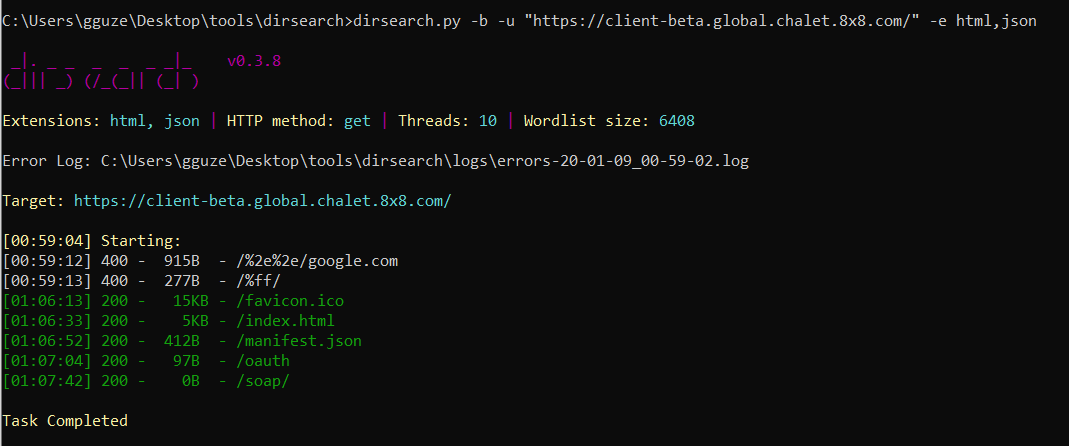Click the /oauth result line
Viewport: 1069px width, 446px height.
point(146,360)
